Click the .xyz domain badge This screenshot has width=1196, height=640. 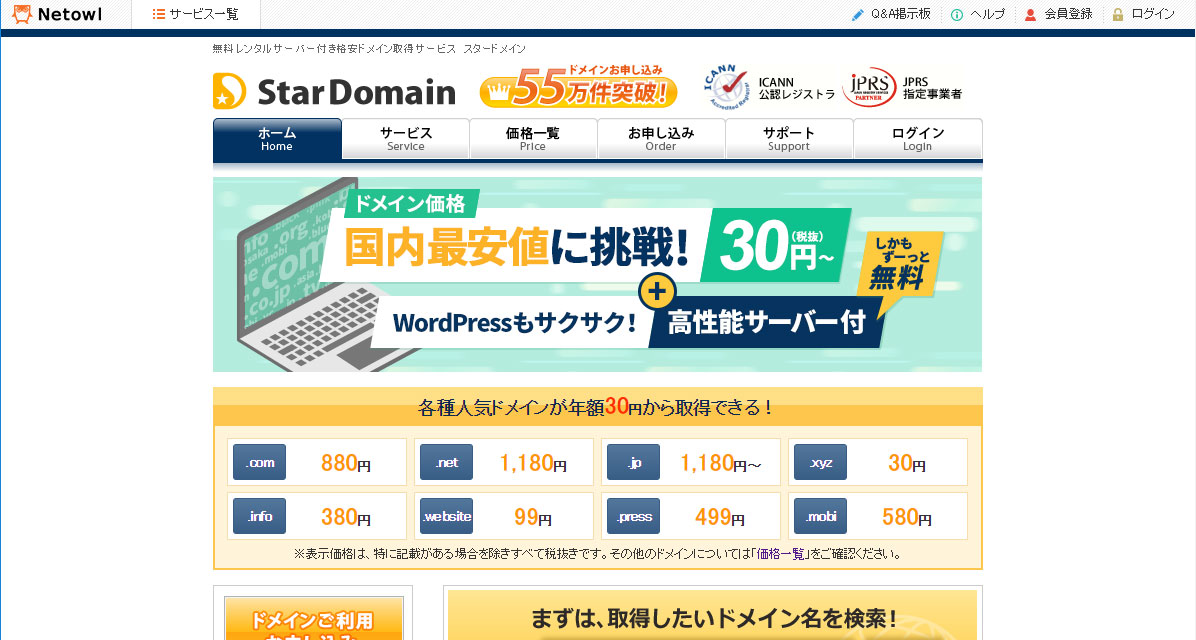click(820, 462)
